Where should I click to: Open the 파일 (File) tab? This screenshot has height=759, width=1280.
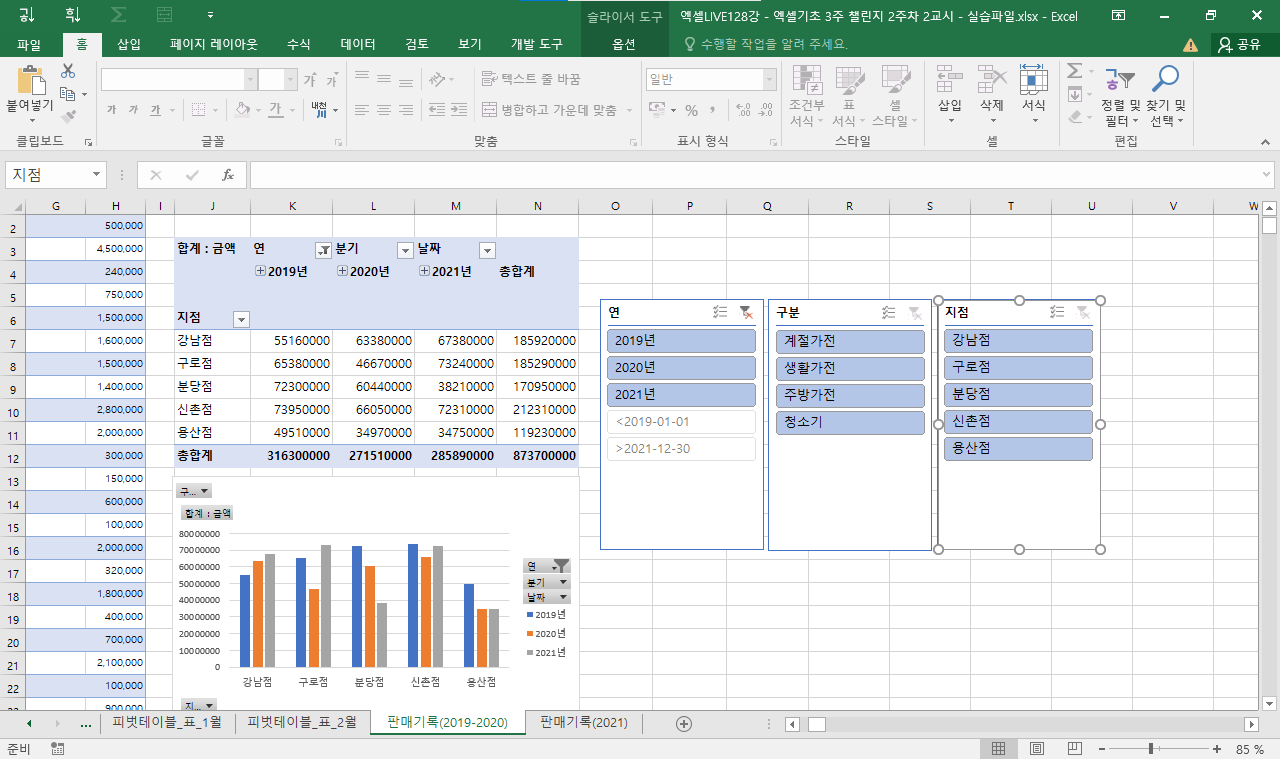coord(29,44)
